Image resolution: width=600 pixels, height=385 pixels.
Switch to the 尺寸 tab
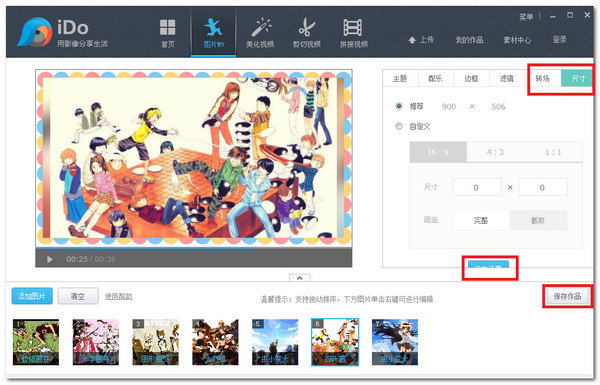(577, 78)
